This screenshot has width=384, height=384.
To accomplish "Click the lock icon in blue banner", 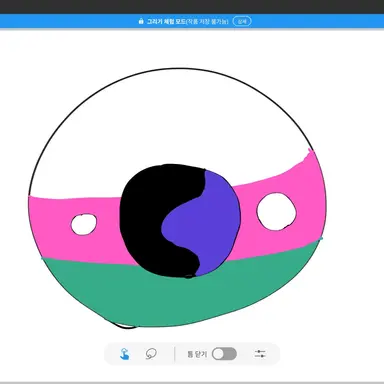I will point(141,21).
